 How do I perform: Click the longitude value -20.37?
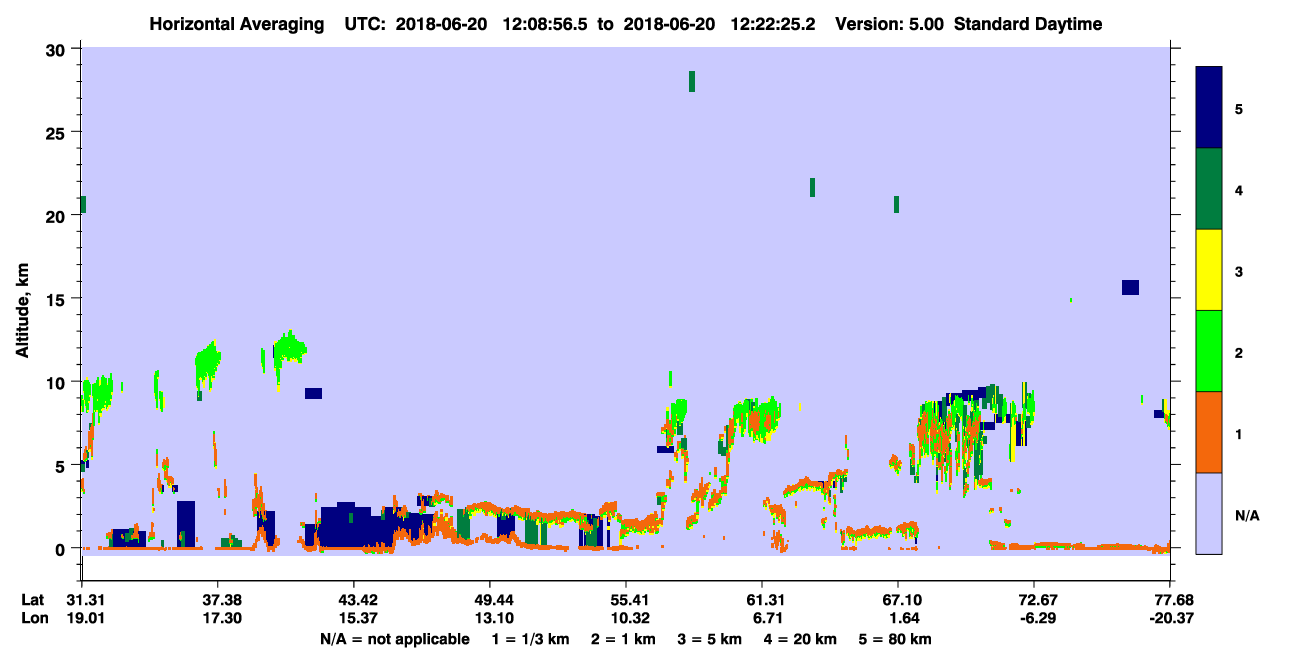pyautogui.click(x=1170, y=618)
